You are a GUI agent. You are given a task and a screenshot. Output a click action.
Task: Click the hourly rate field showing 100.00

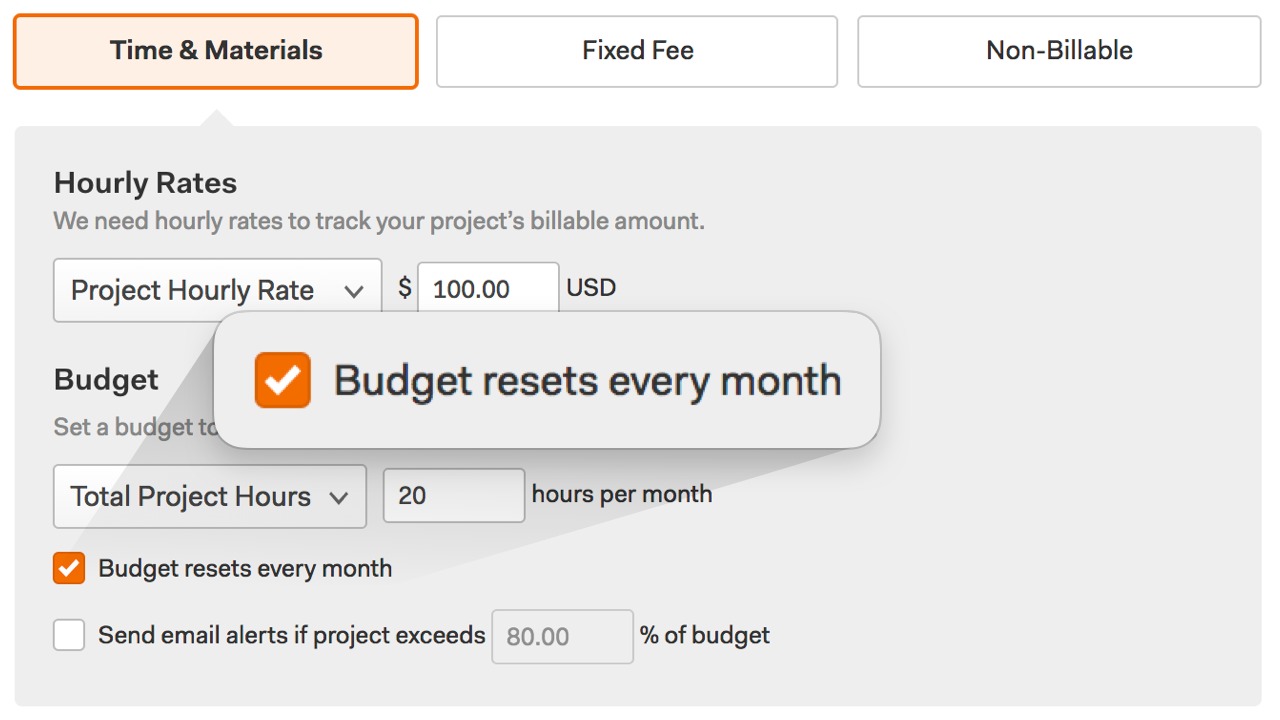[x=487, y=288]
